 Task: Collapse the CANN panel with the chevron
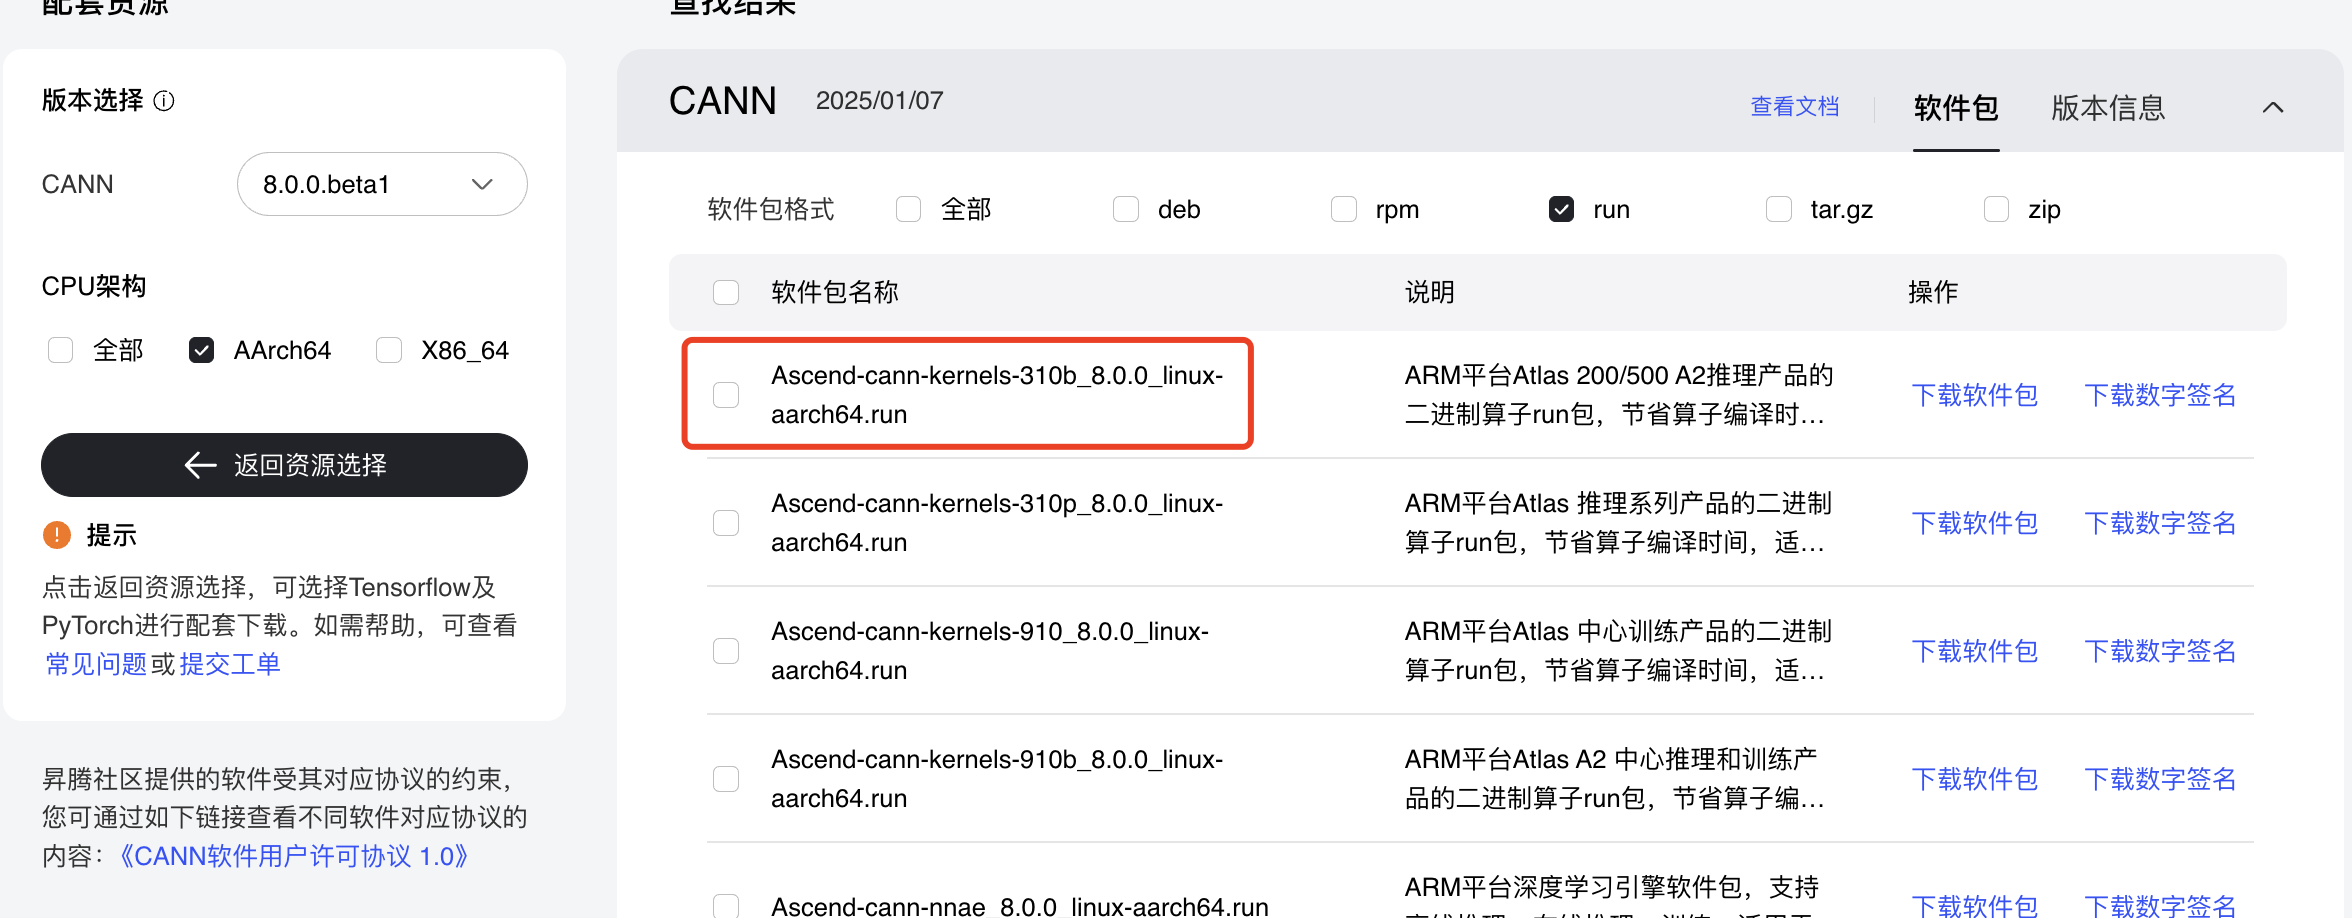[2272, 107]
